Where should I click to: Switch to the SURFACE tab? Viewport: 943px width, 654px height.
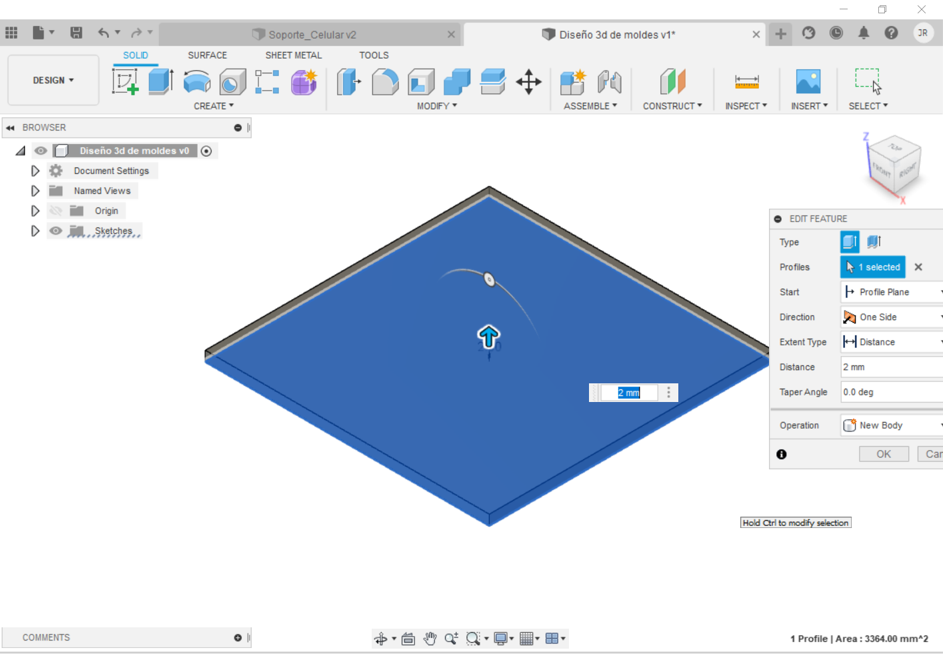pyautogui.click(x=207, y=55)
